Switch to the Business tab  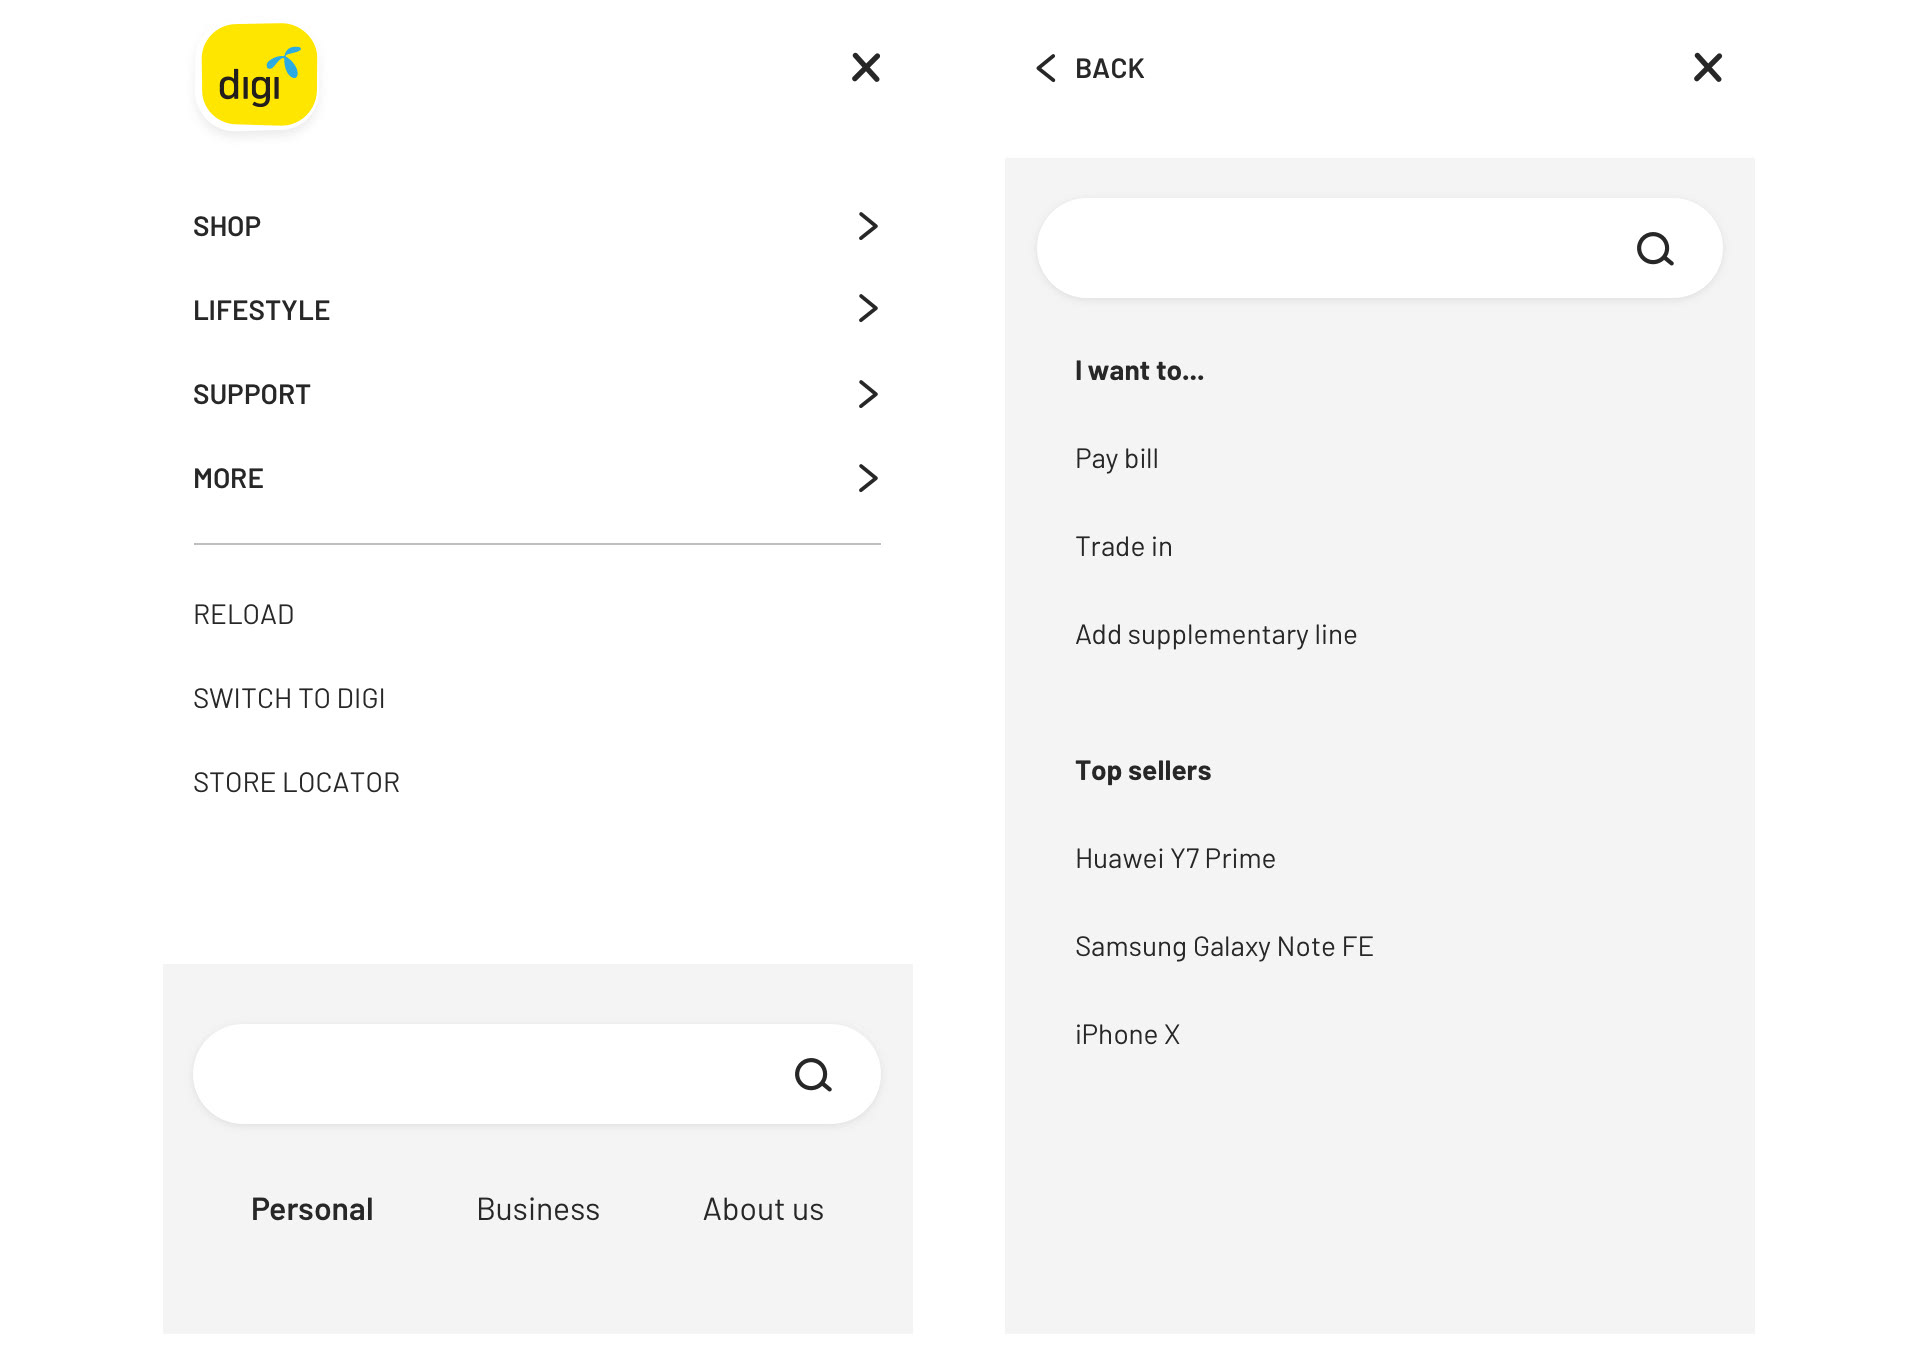[538, 1210]
